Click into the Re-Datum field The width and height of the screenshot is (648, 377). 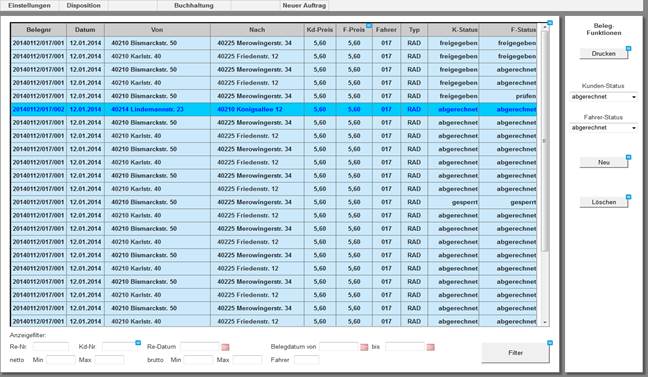tap(200, 347)
